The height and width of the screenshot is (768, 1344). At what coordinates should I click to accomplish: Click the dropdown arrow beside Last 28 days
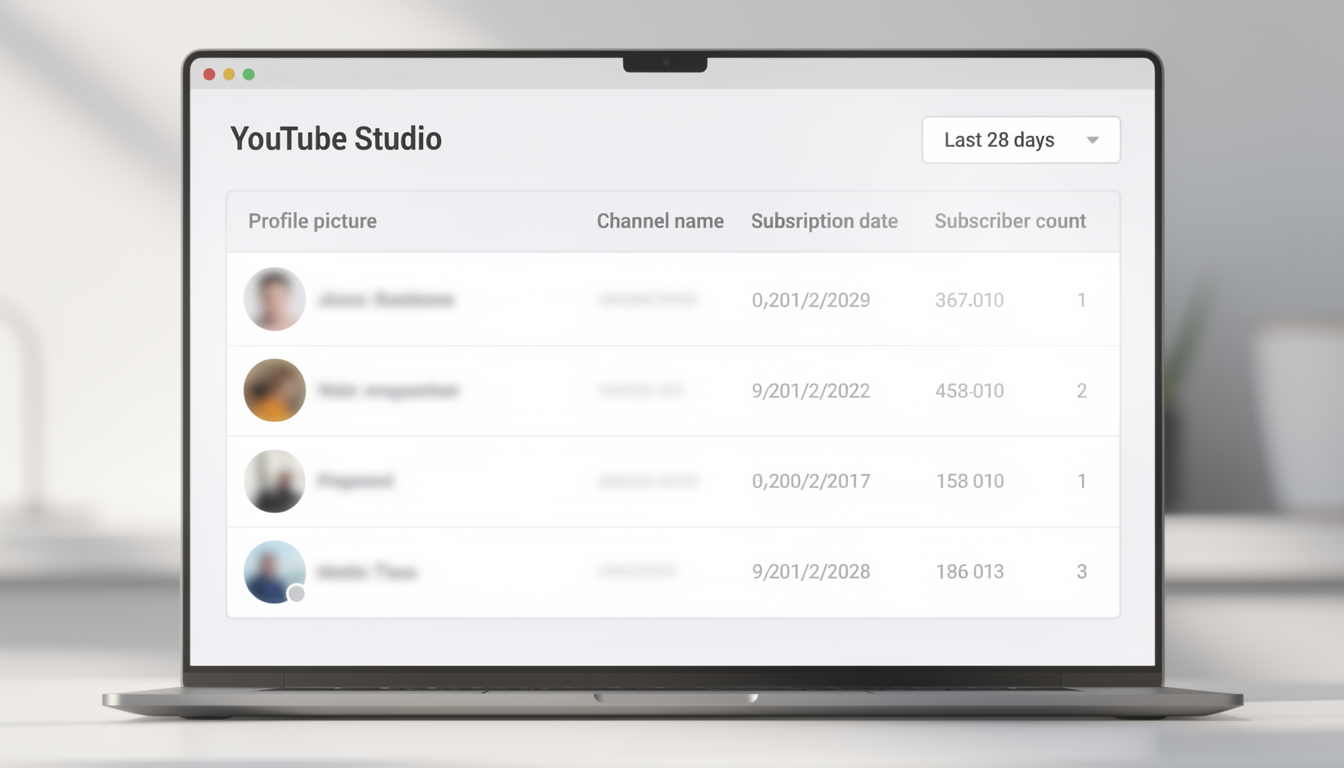pos(1092,140)
